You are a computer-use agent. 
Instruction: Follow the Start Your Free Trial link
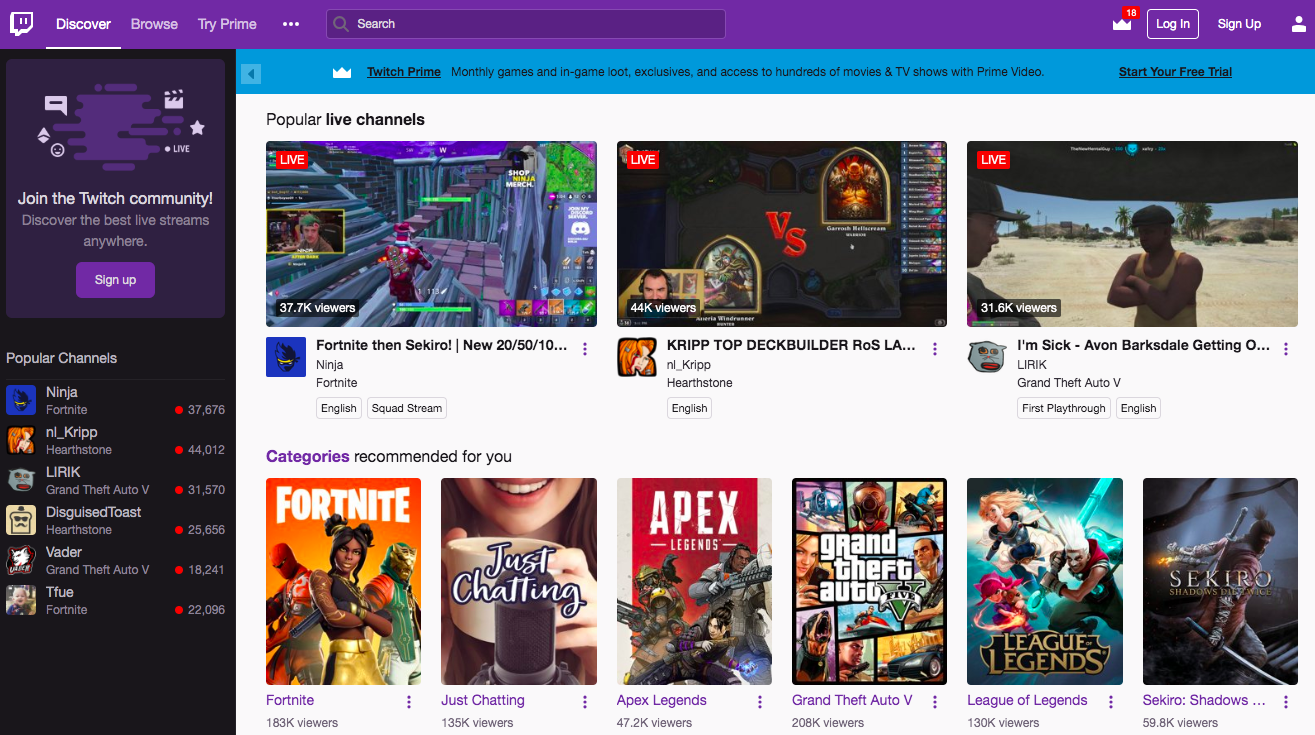click(1175, 72)
